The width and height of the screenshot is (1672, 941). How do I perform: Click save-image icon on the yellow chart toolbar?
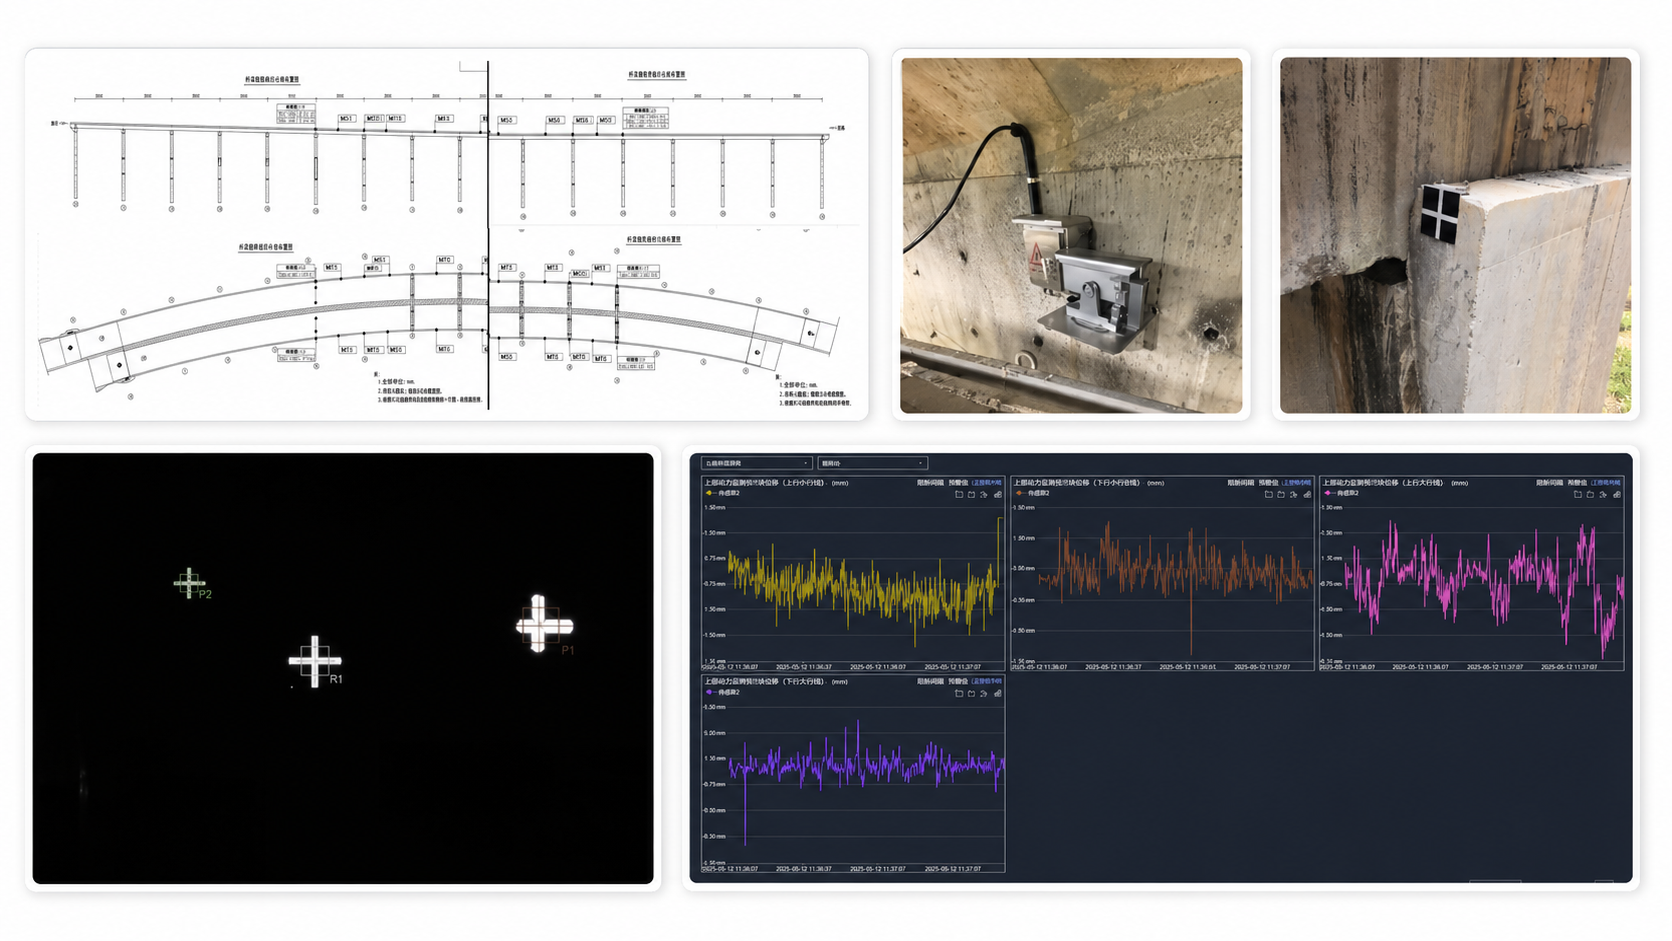click(997, 494)
